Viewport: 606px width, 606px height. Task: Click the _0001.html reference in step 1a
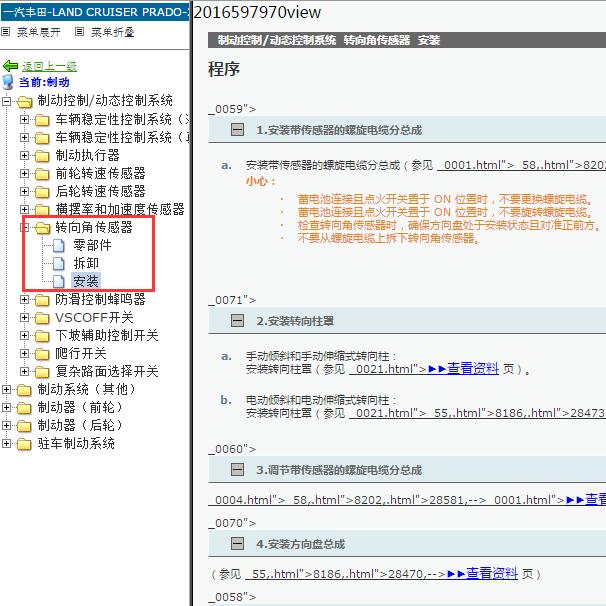(475, 165)
